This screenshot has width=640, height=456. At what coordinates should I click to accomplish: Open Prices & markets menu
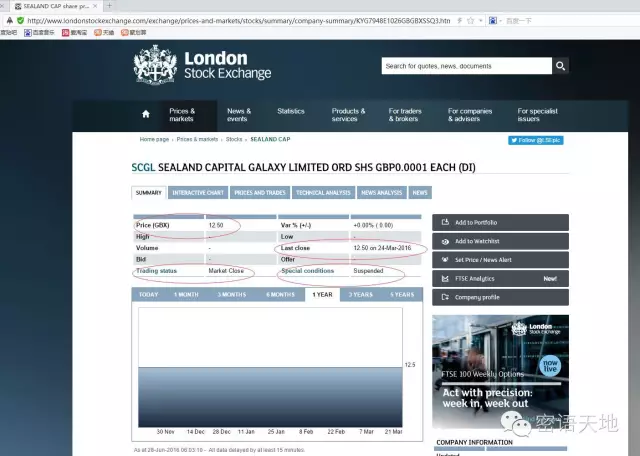[182, 115]
